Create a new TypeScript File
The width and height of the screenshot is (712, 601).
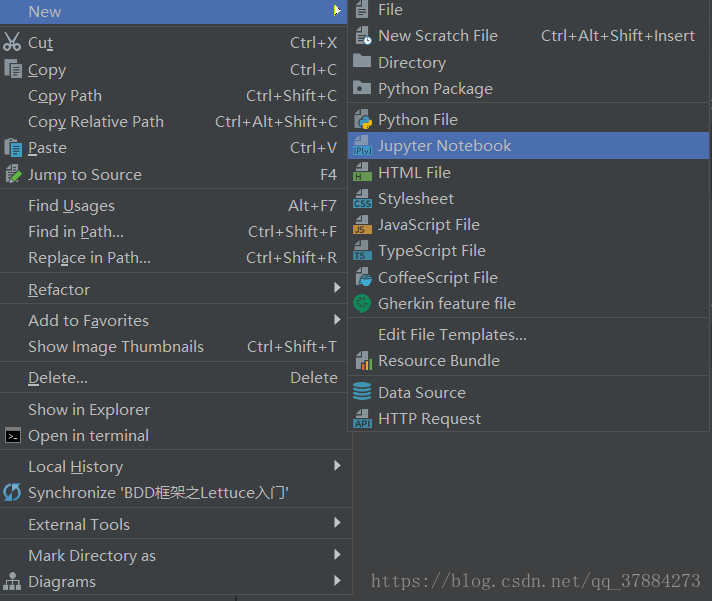point(431,251)
